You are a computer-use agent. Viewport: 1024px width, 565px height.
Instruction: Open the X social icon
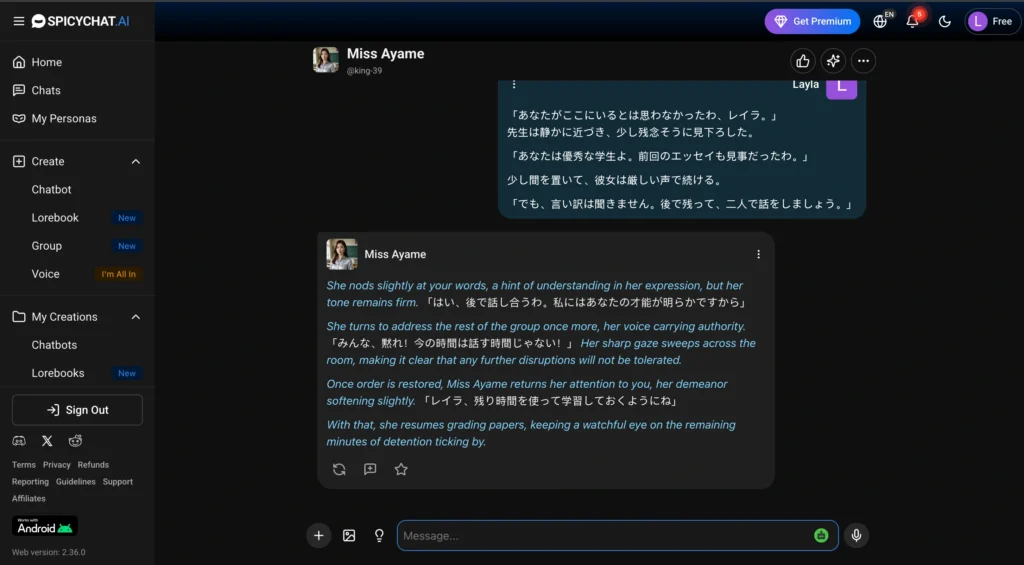click(47, 441)
